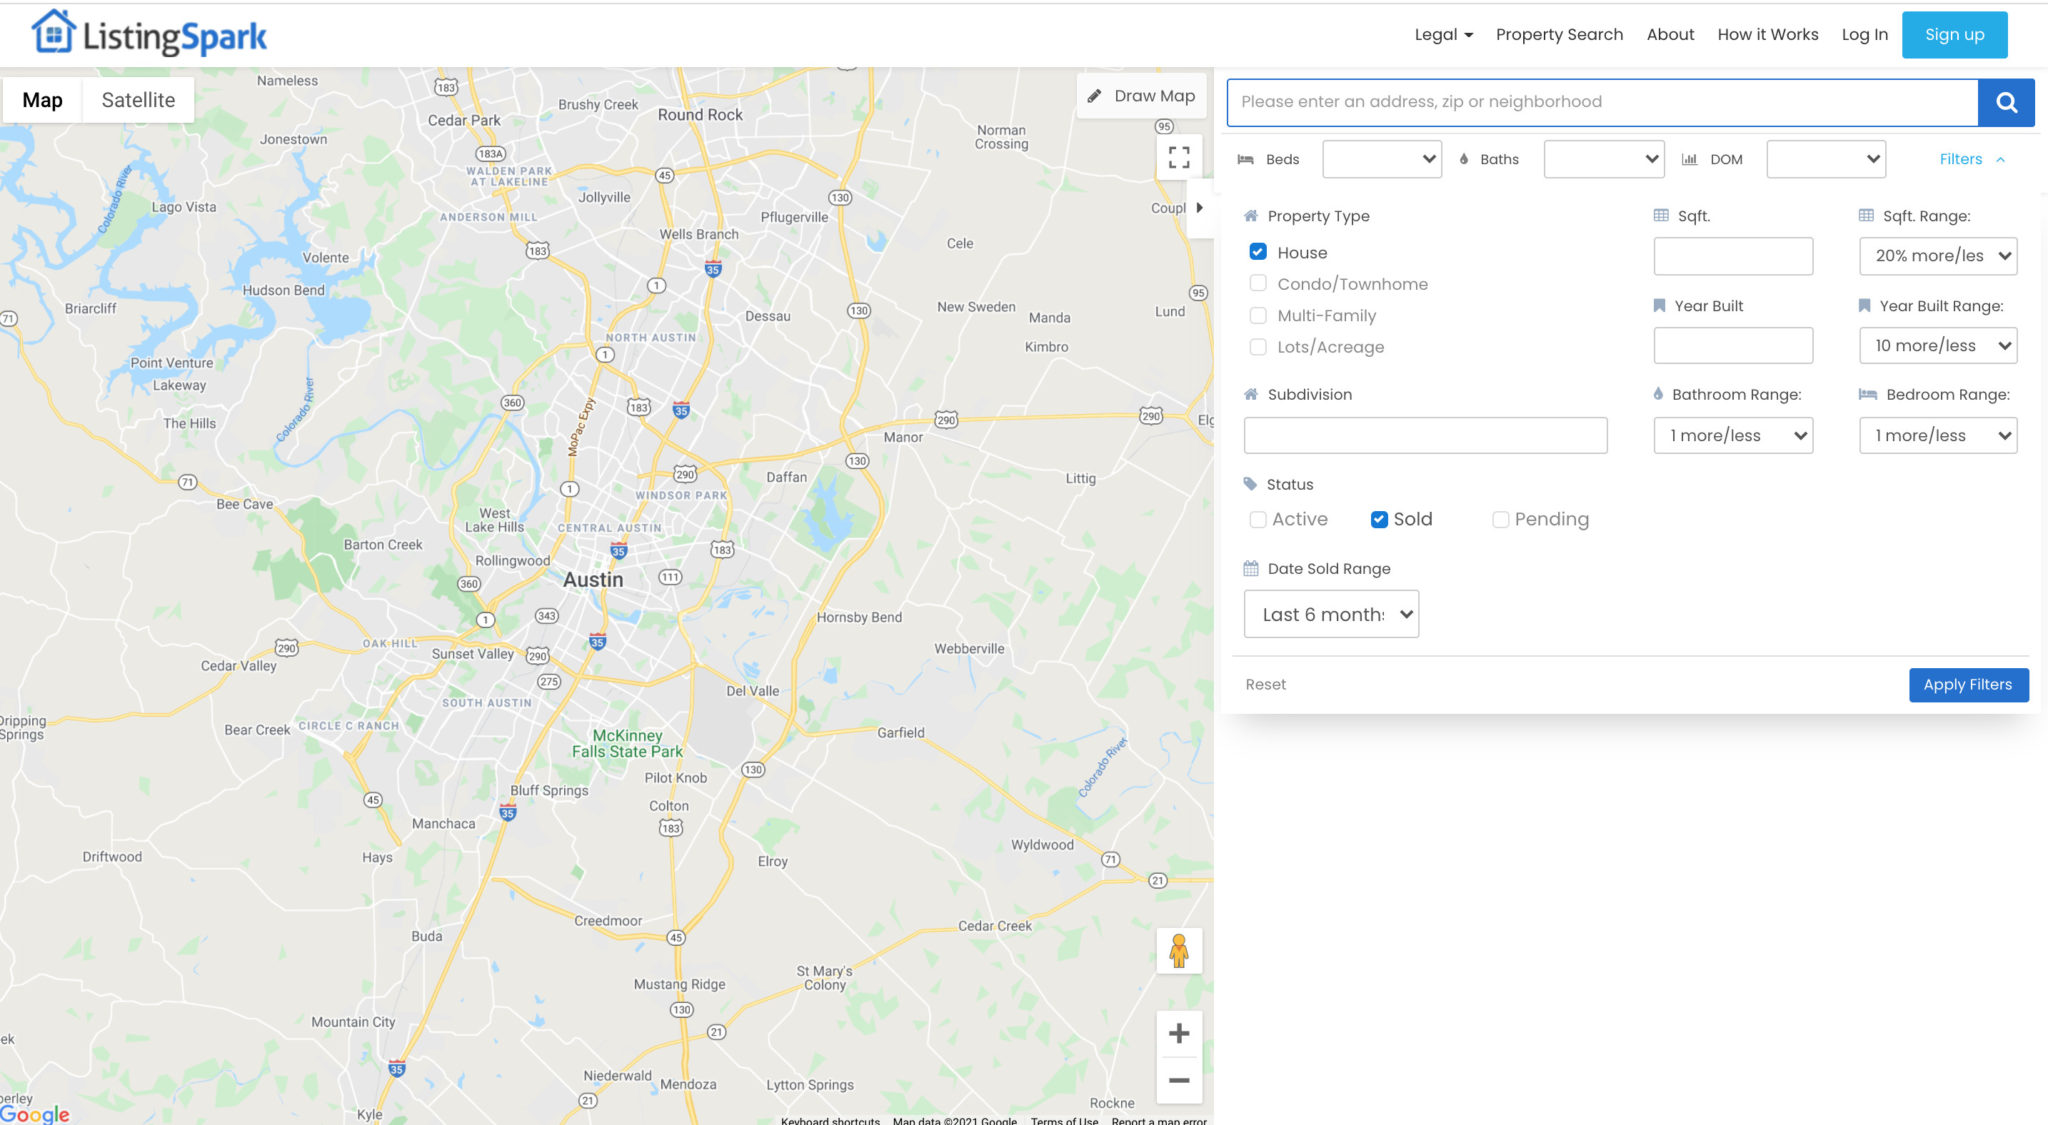Zoom out on the map
This screenshot has height=1125, width=2048.
[x=1179, y=1080]
